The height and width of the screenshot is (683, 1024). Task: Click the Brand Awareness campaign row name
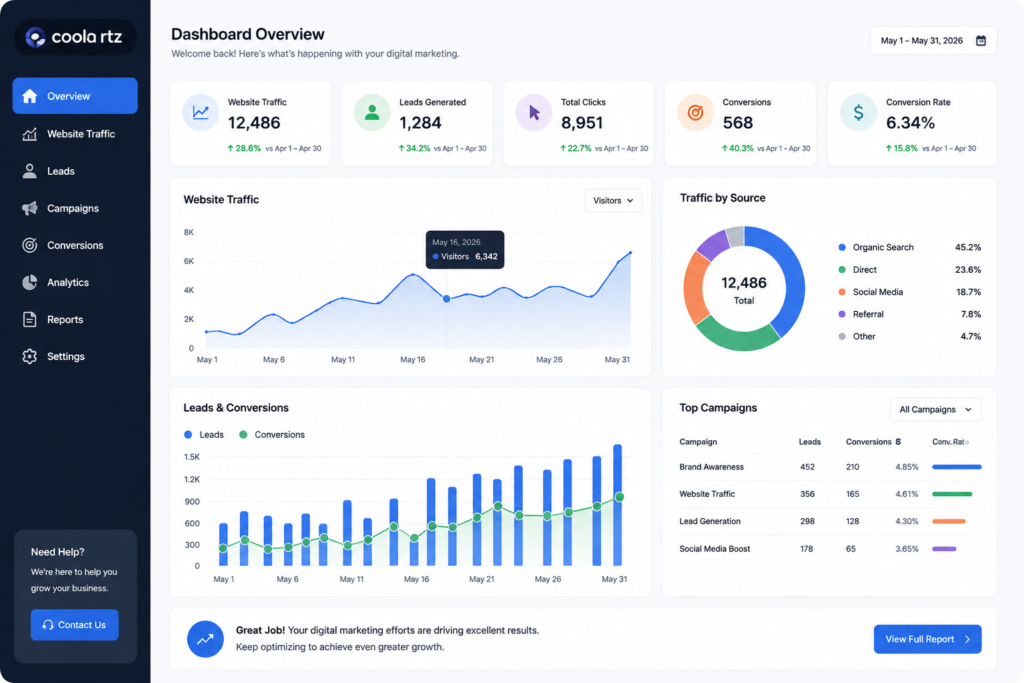pos(711,467)
